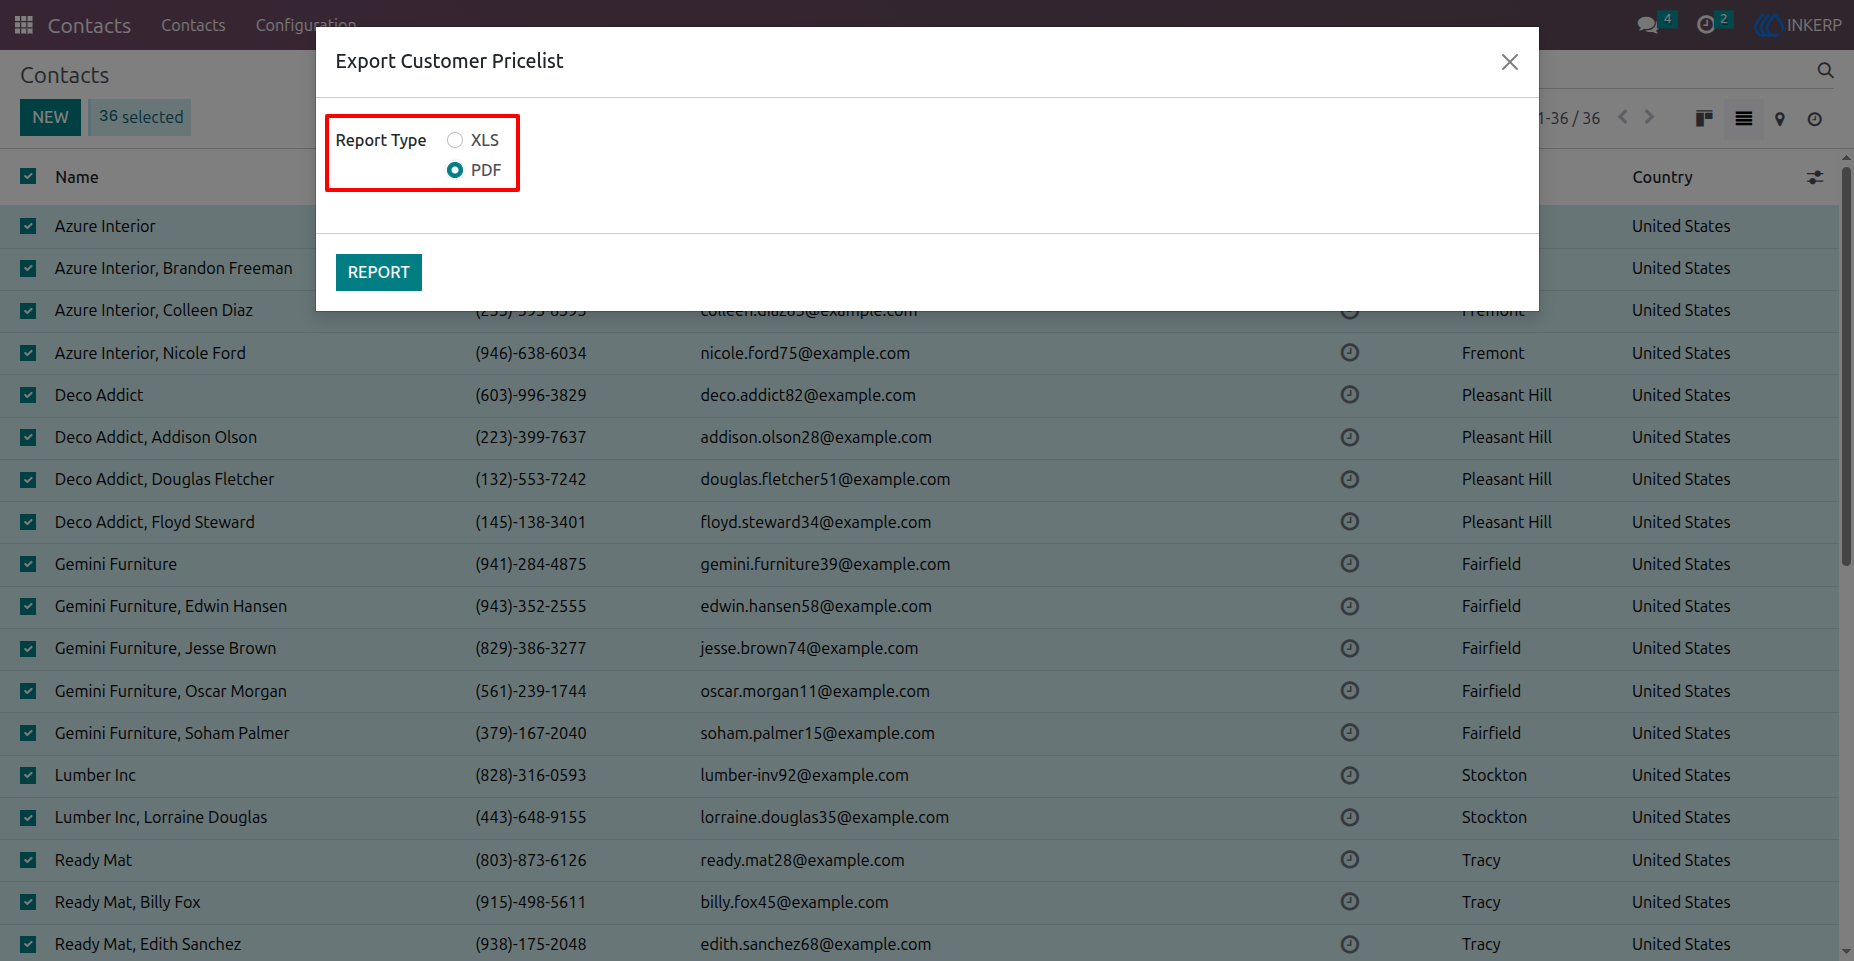Viewport: 1854px width, 961px height.
Task: Click activity clock for Deco Addict row
Action: [x=1350, y=395]
